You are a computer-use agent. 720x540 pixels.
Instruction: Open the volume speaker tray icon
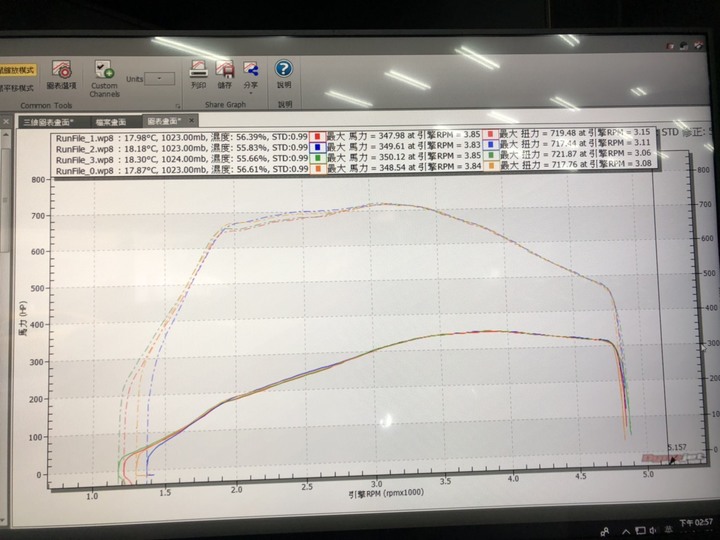653,530
